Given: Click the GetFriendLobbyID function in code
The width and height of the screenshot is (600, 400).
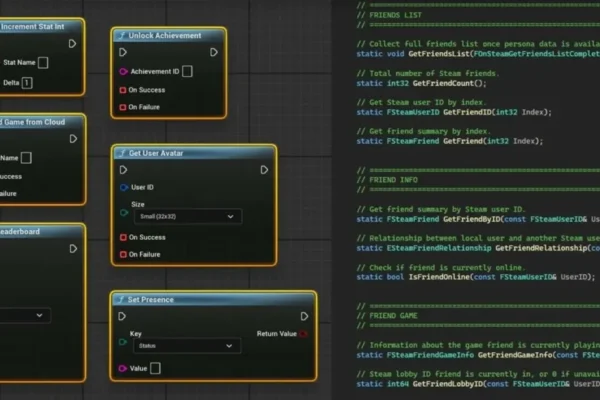Looking at the screenshot, I should point(448,384).
